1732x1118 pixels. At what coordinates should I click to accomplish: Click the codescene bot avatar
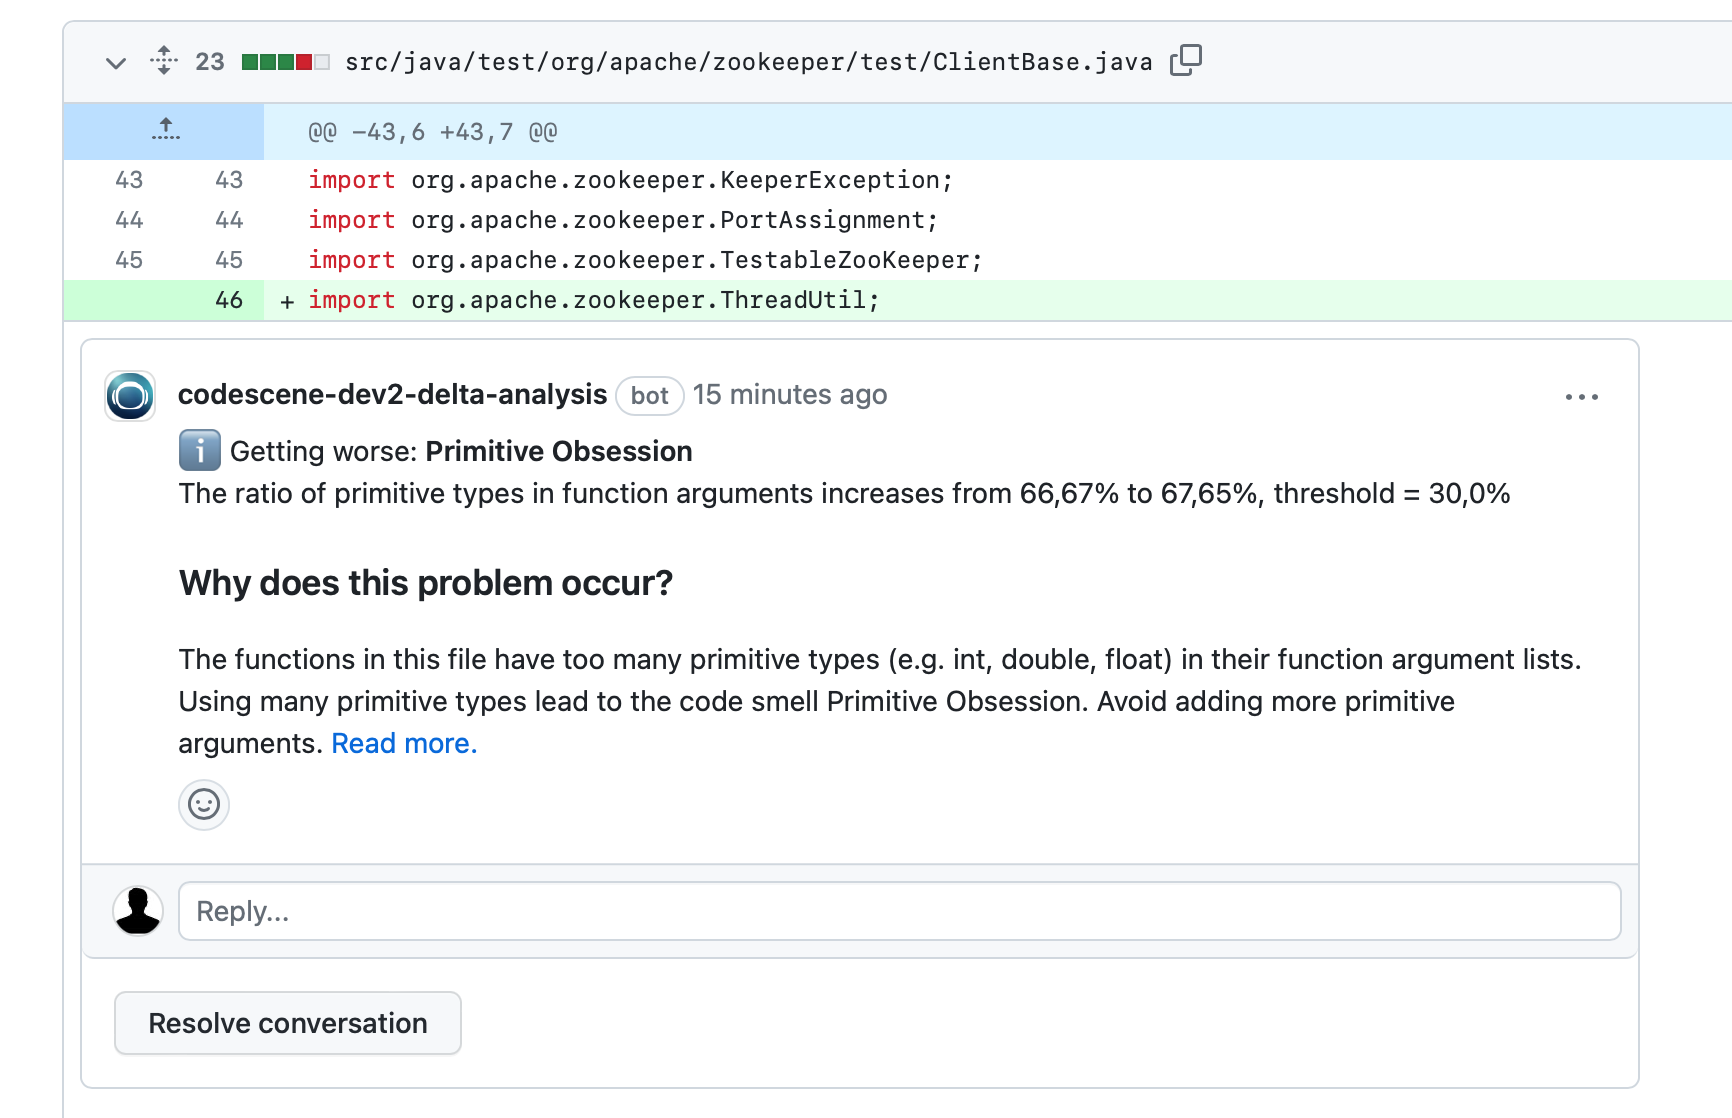(x=130, y=396)
